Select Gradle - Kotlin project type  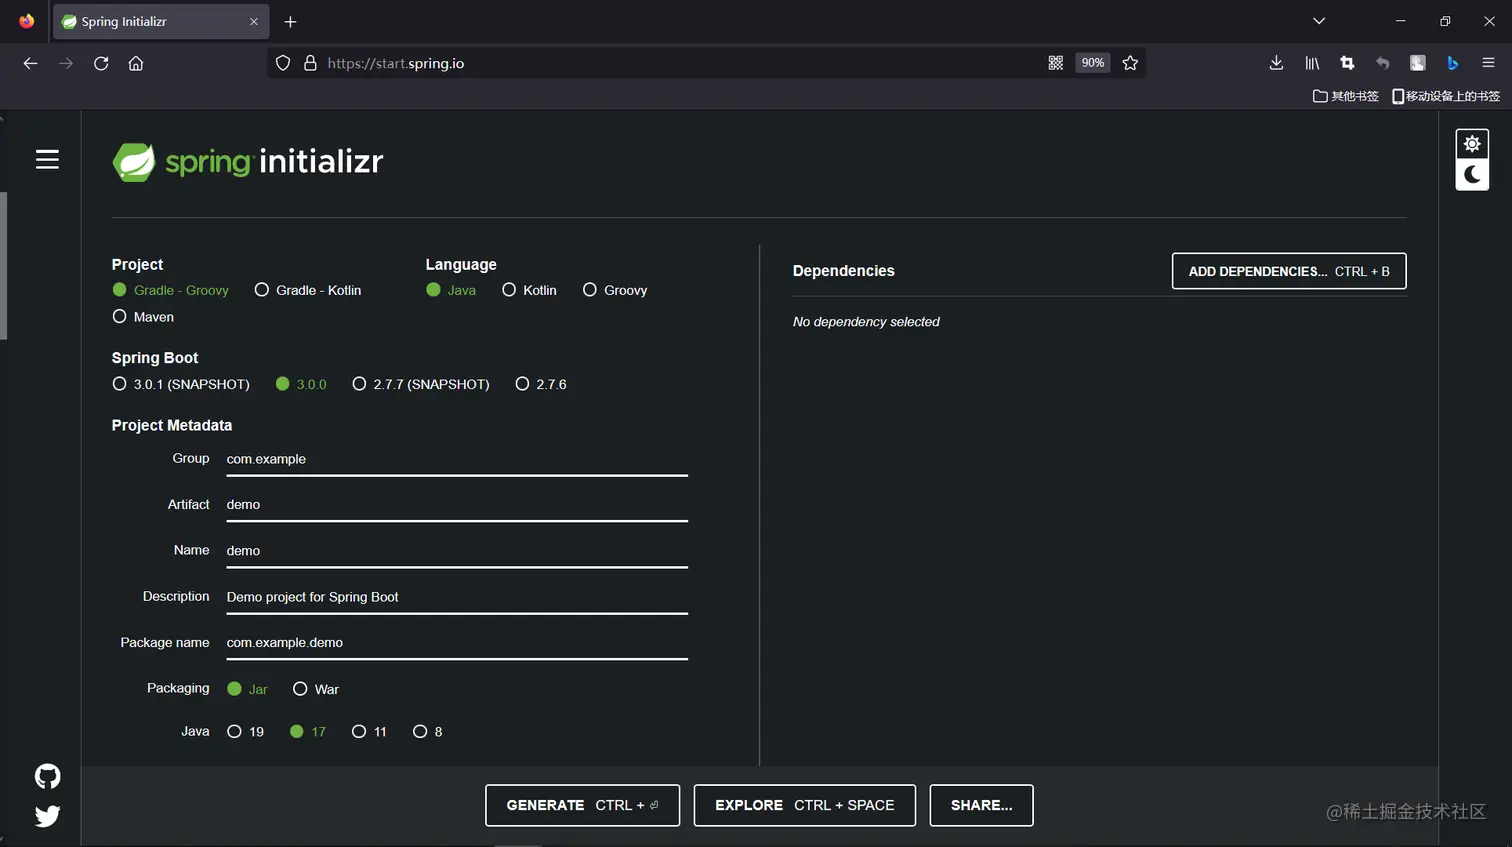308,290
